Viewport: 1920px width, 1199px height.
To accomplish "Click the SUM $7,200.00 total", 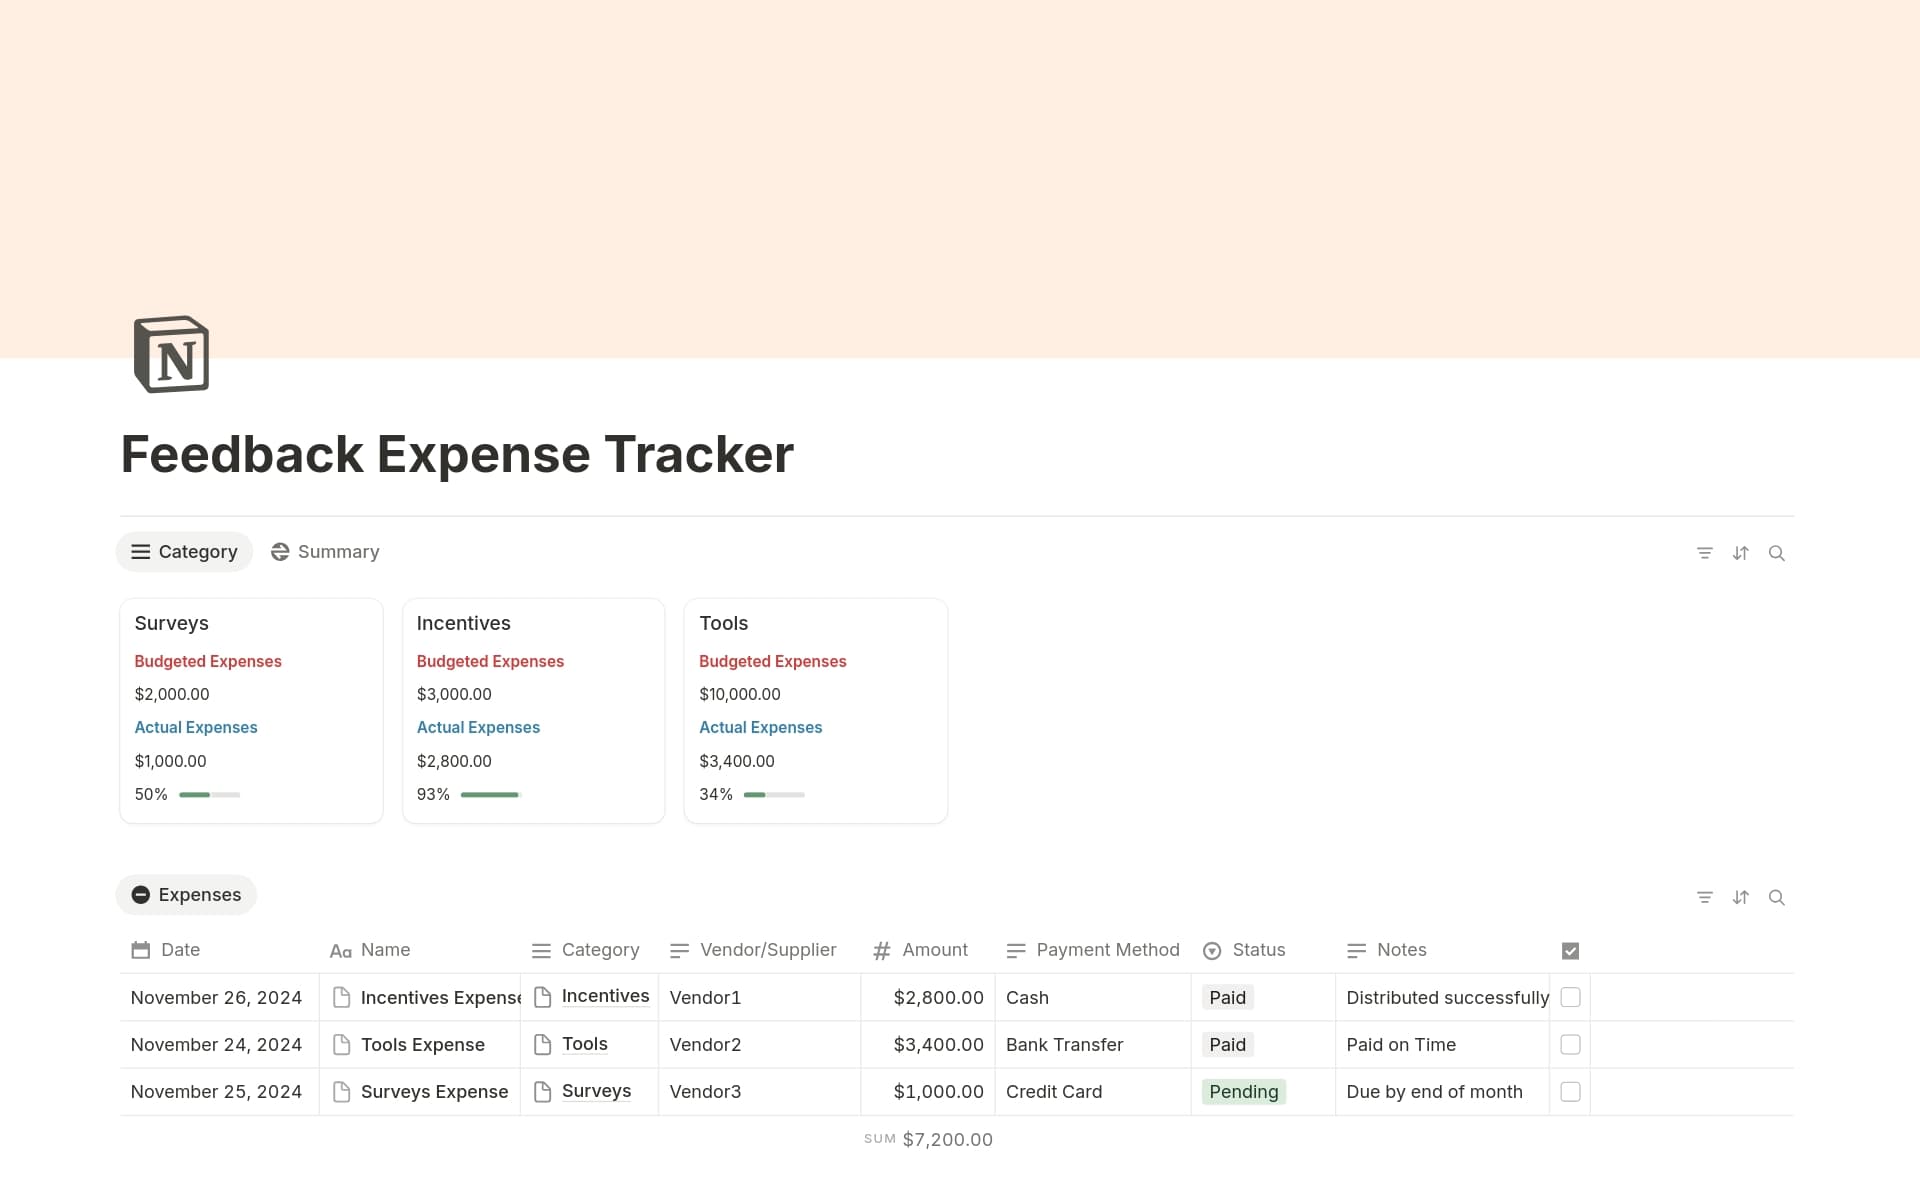I will point(928,1138).
